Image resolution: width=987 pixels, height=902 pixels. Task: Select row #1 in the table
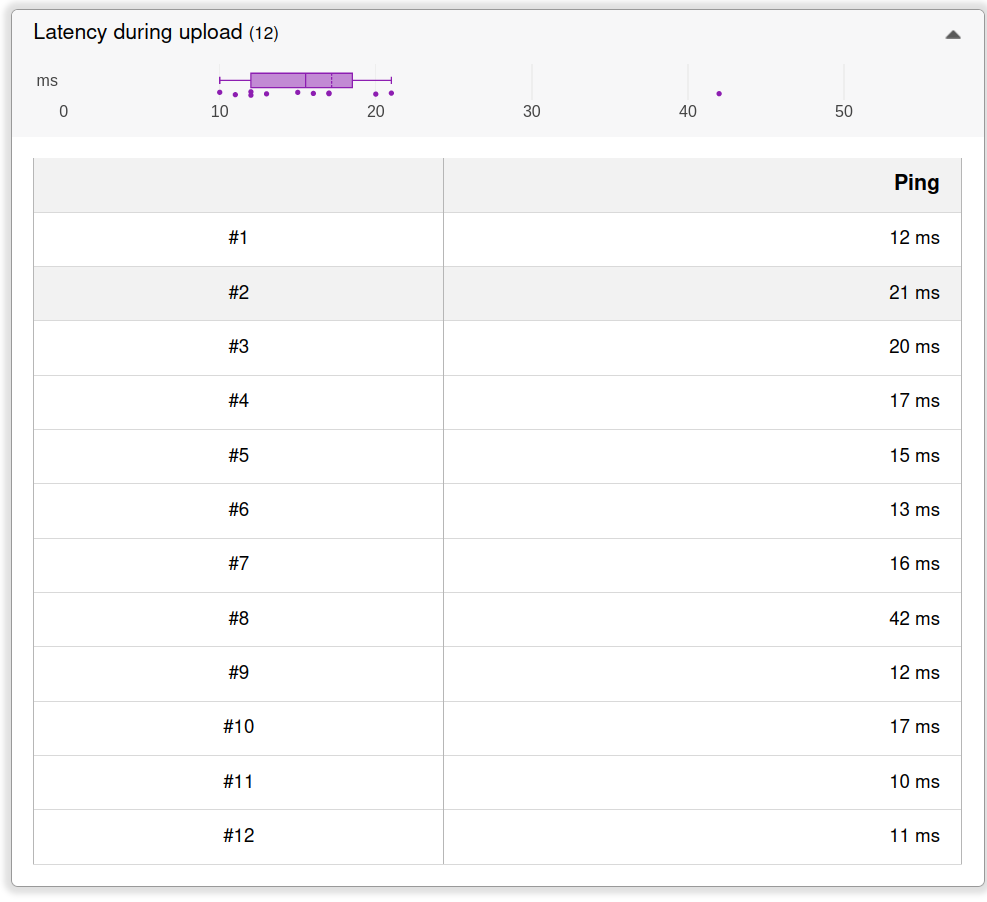point(238,238)
